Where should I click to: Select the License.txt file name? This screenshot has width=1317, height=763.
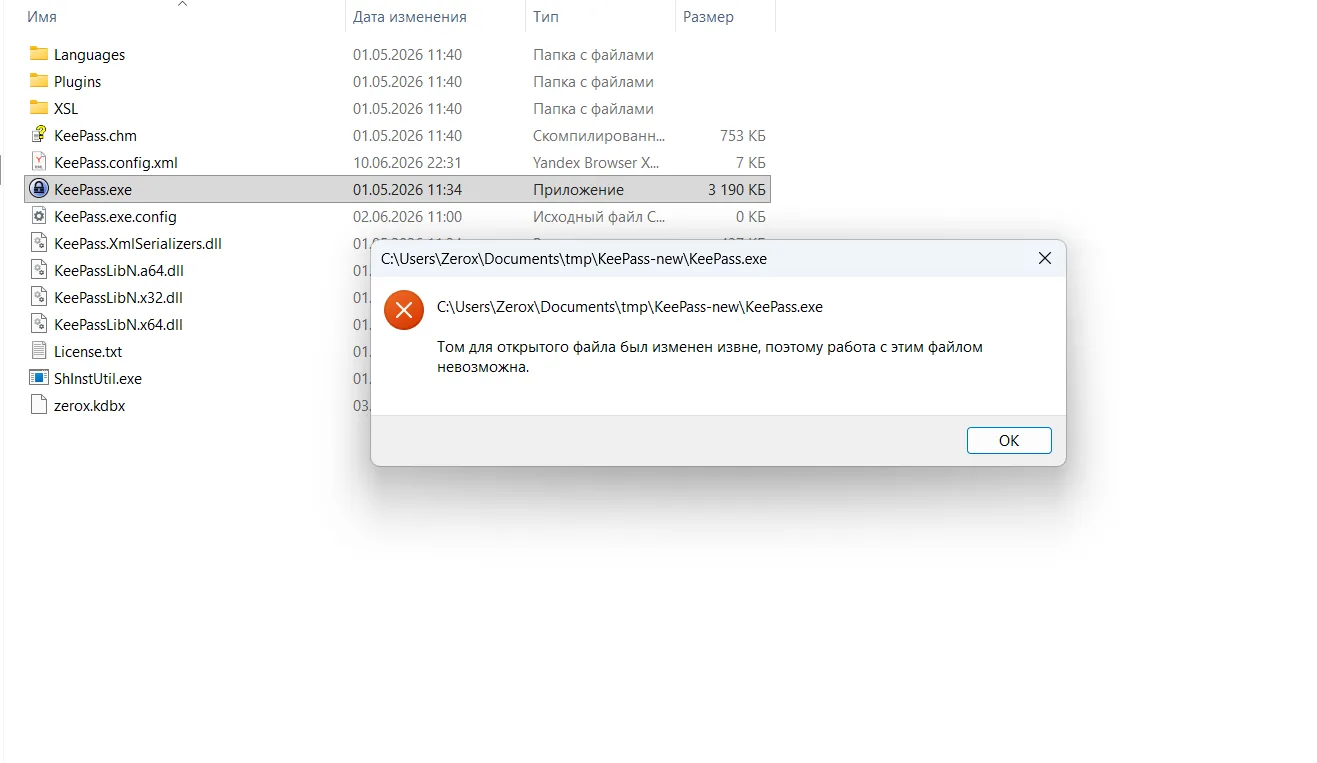click(x=88, y=352)
